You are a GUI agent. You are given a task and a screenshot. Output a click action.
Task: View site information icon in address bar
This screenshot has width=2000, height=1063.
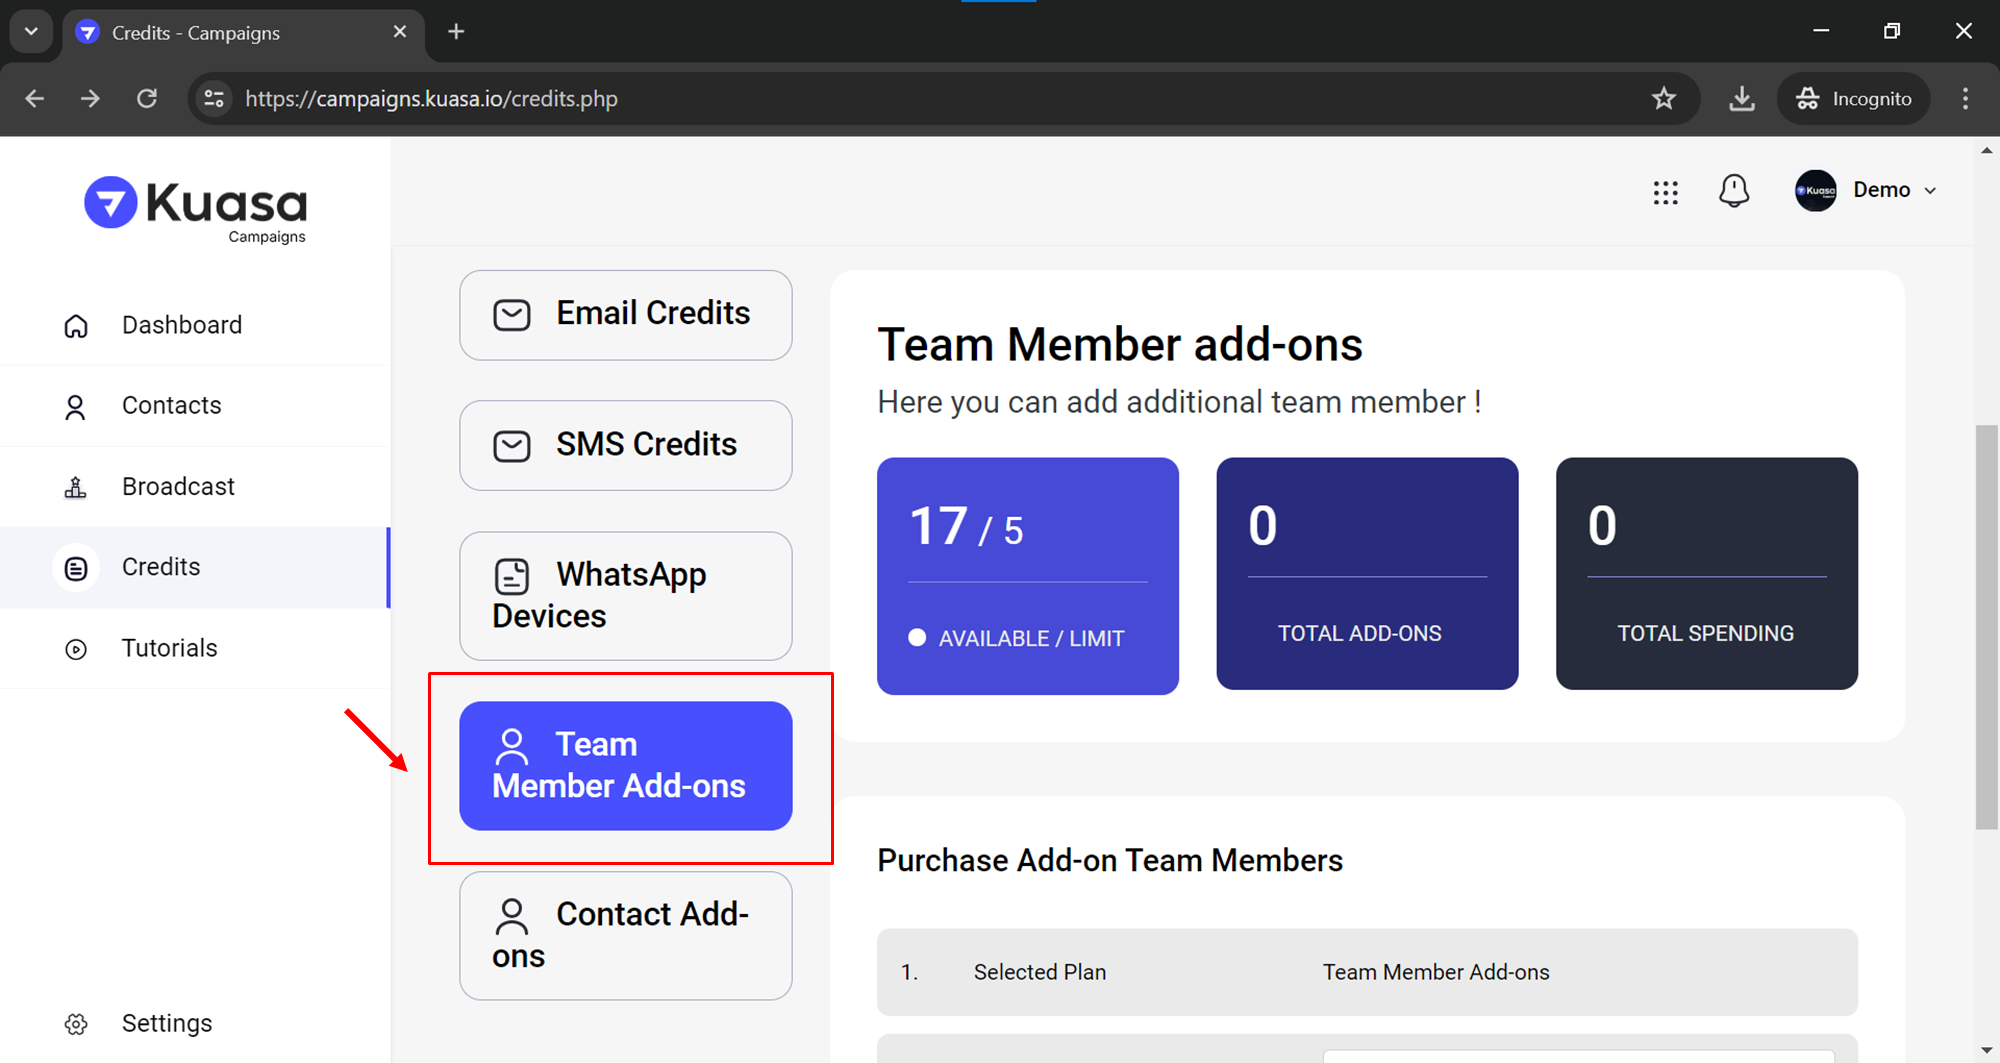(214, 98)
